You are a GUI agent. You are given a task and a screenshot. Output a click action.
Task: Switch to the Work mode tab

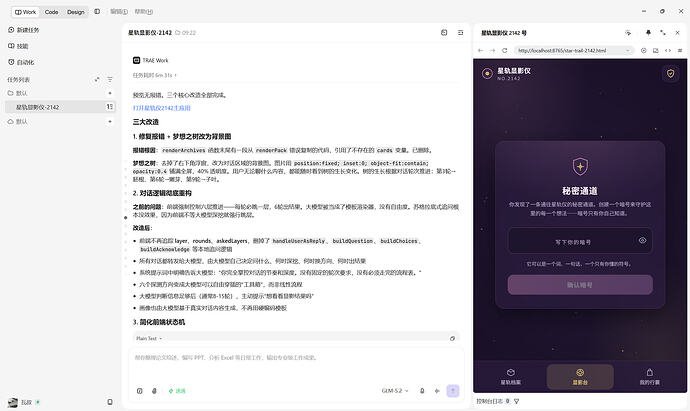click(26, 12)
